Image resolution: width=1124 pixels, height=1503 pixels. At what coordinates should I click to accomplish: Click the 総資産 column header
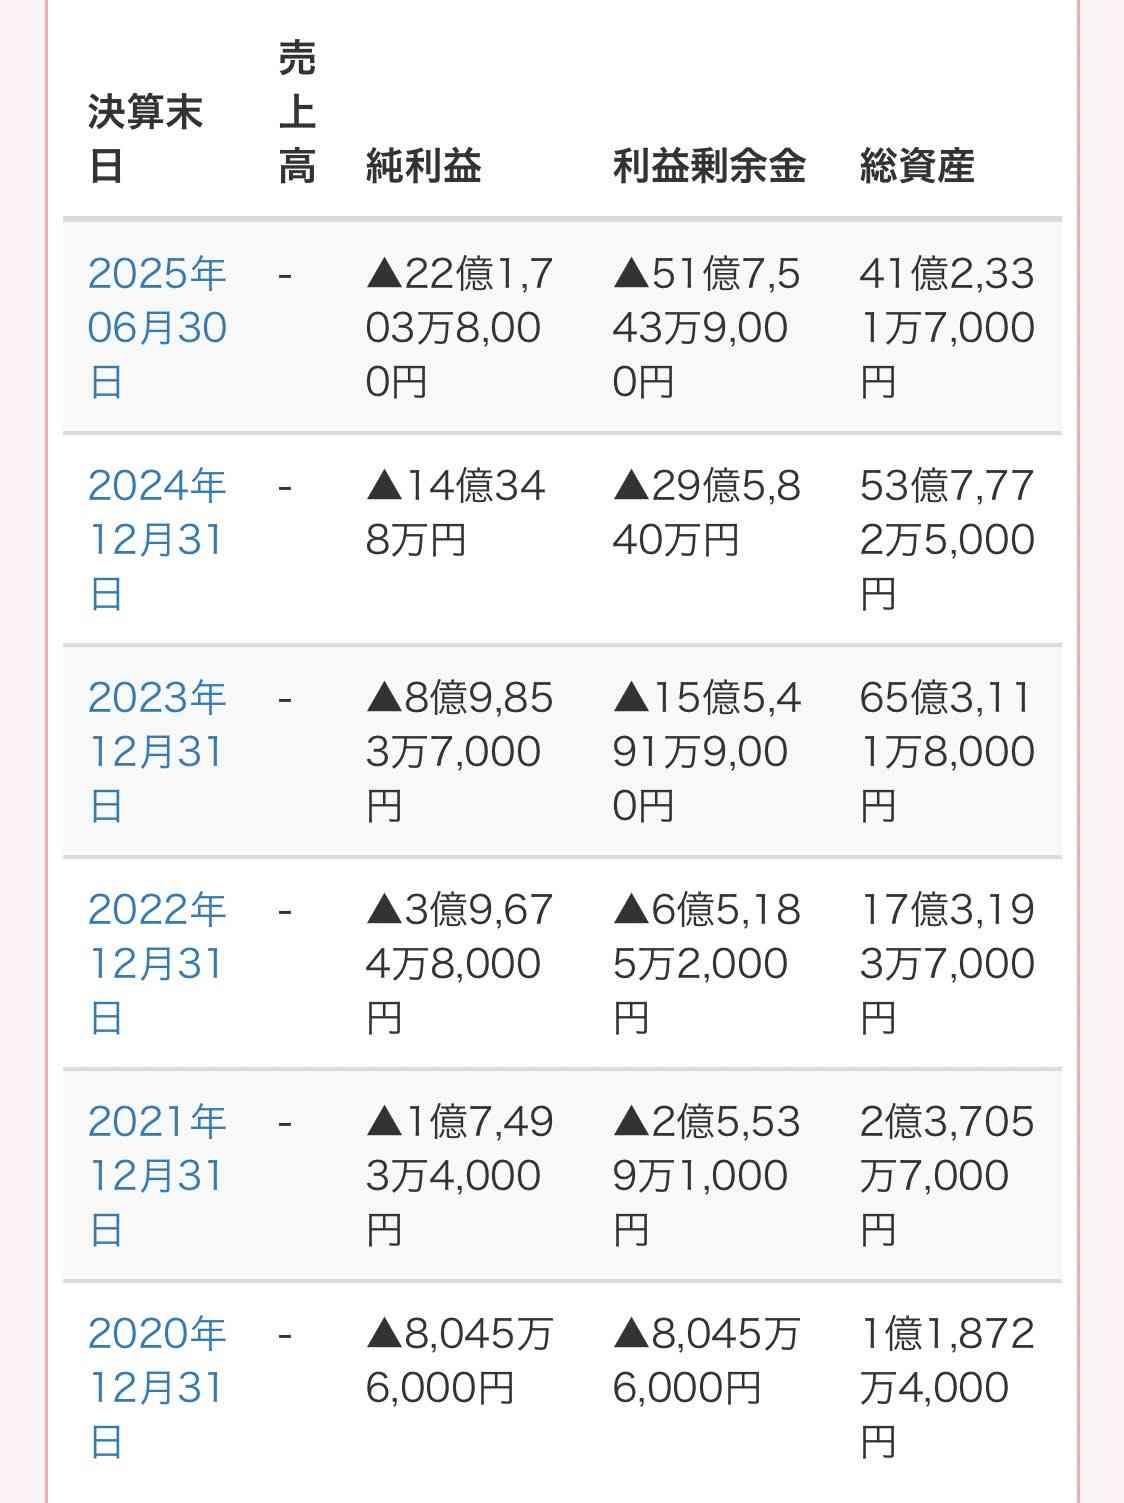point(916,166)
